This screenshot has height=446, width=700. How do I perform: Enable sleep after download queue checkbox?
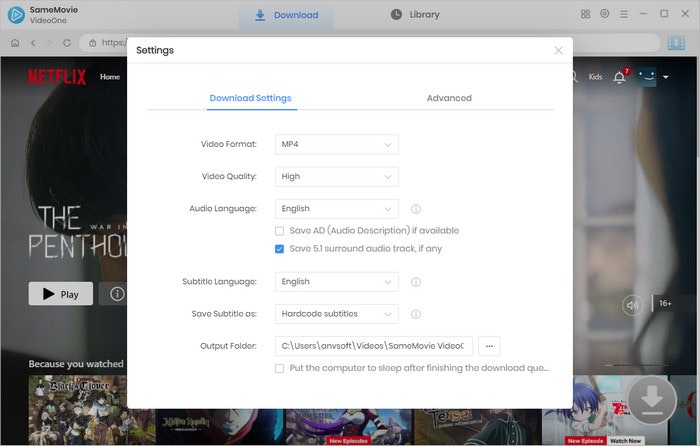click(x=279, y=368)
